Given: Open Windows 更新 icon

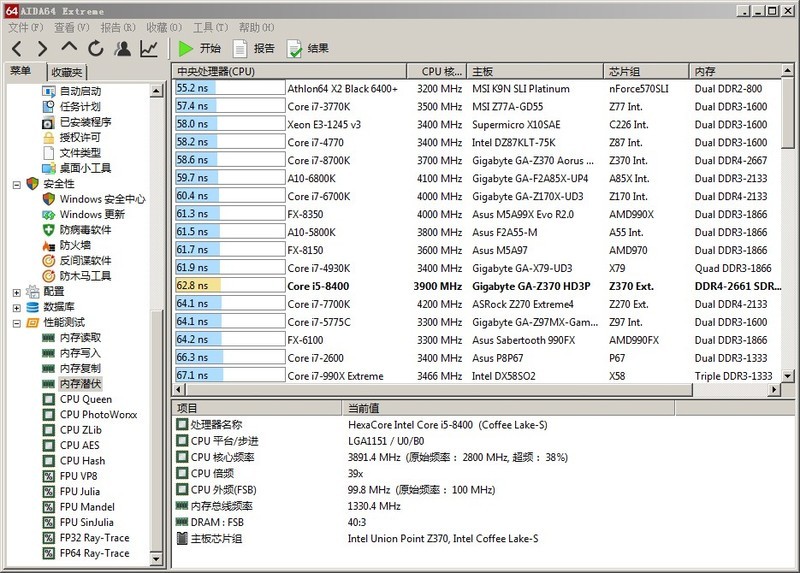Looking at the screenshot, I should point(48,215).
